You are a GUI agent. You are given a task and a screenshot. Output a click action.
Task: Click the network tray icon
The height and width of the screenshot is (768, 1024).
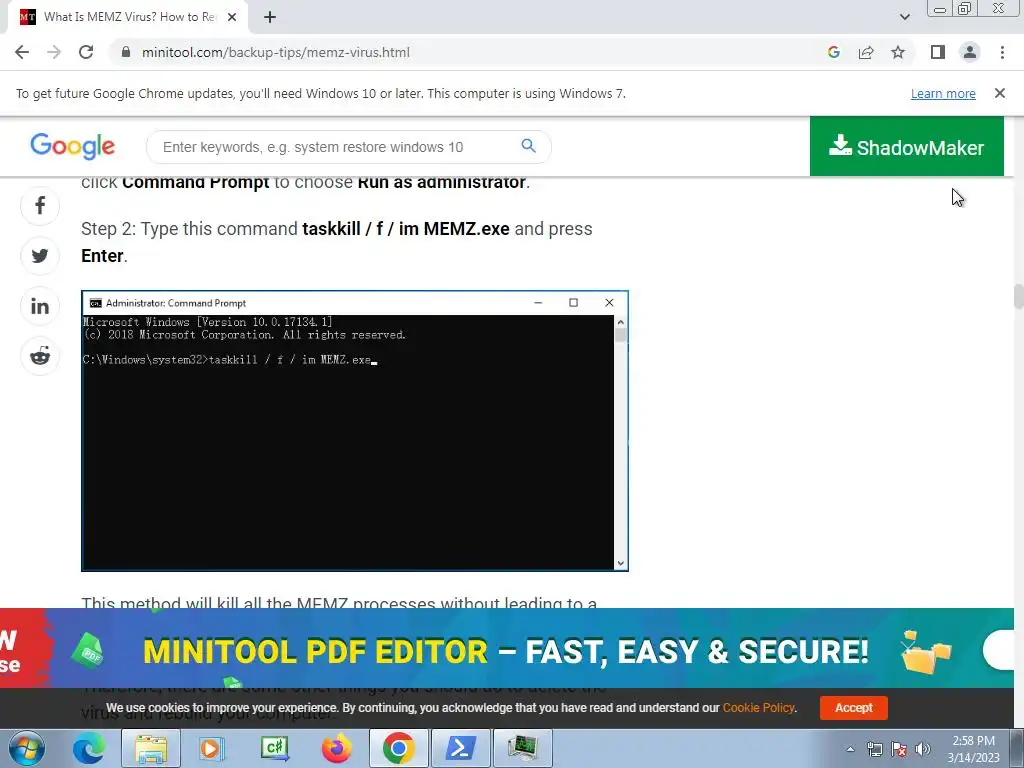coord(874,749)
